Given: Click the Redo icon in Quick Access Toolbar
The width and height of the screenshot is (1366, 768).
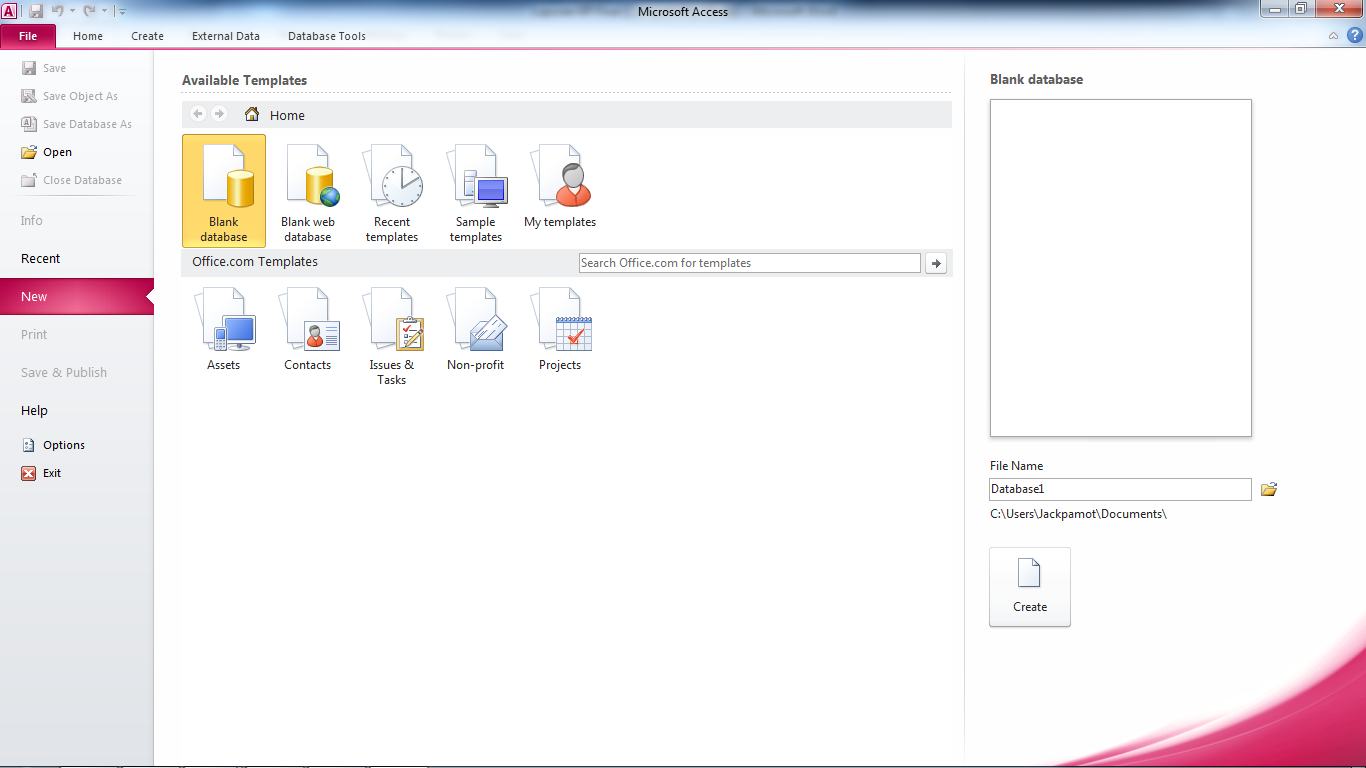Looking at the screenshot, I should tap(90, 11).
